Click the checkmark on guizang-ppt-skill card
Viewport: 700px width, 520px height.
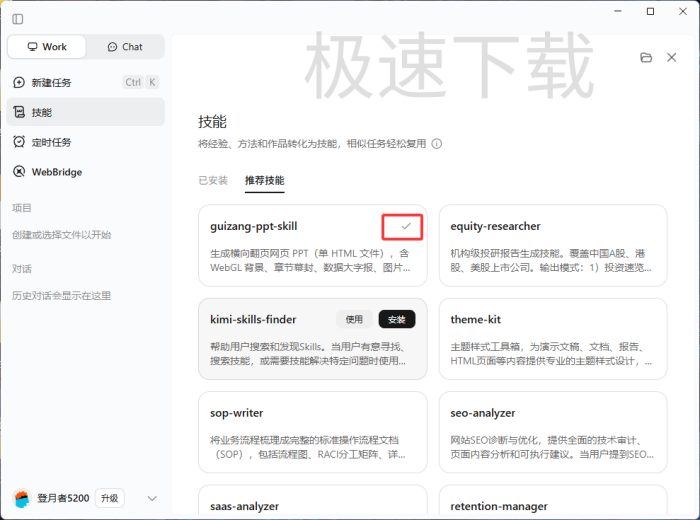(406, 226)
